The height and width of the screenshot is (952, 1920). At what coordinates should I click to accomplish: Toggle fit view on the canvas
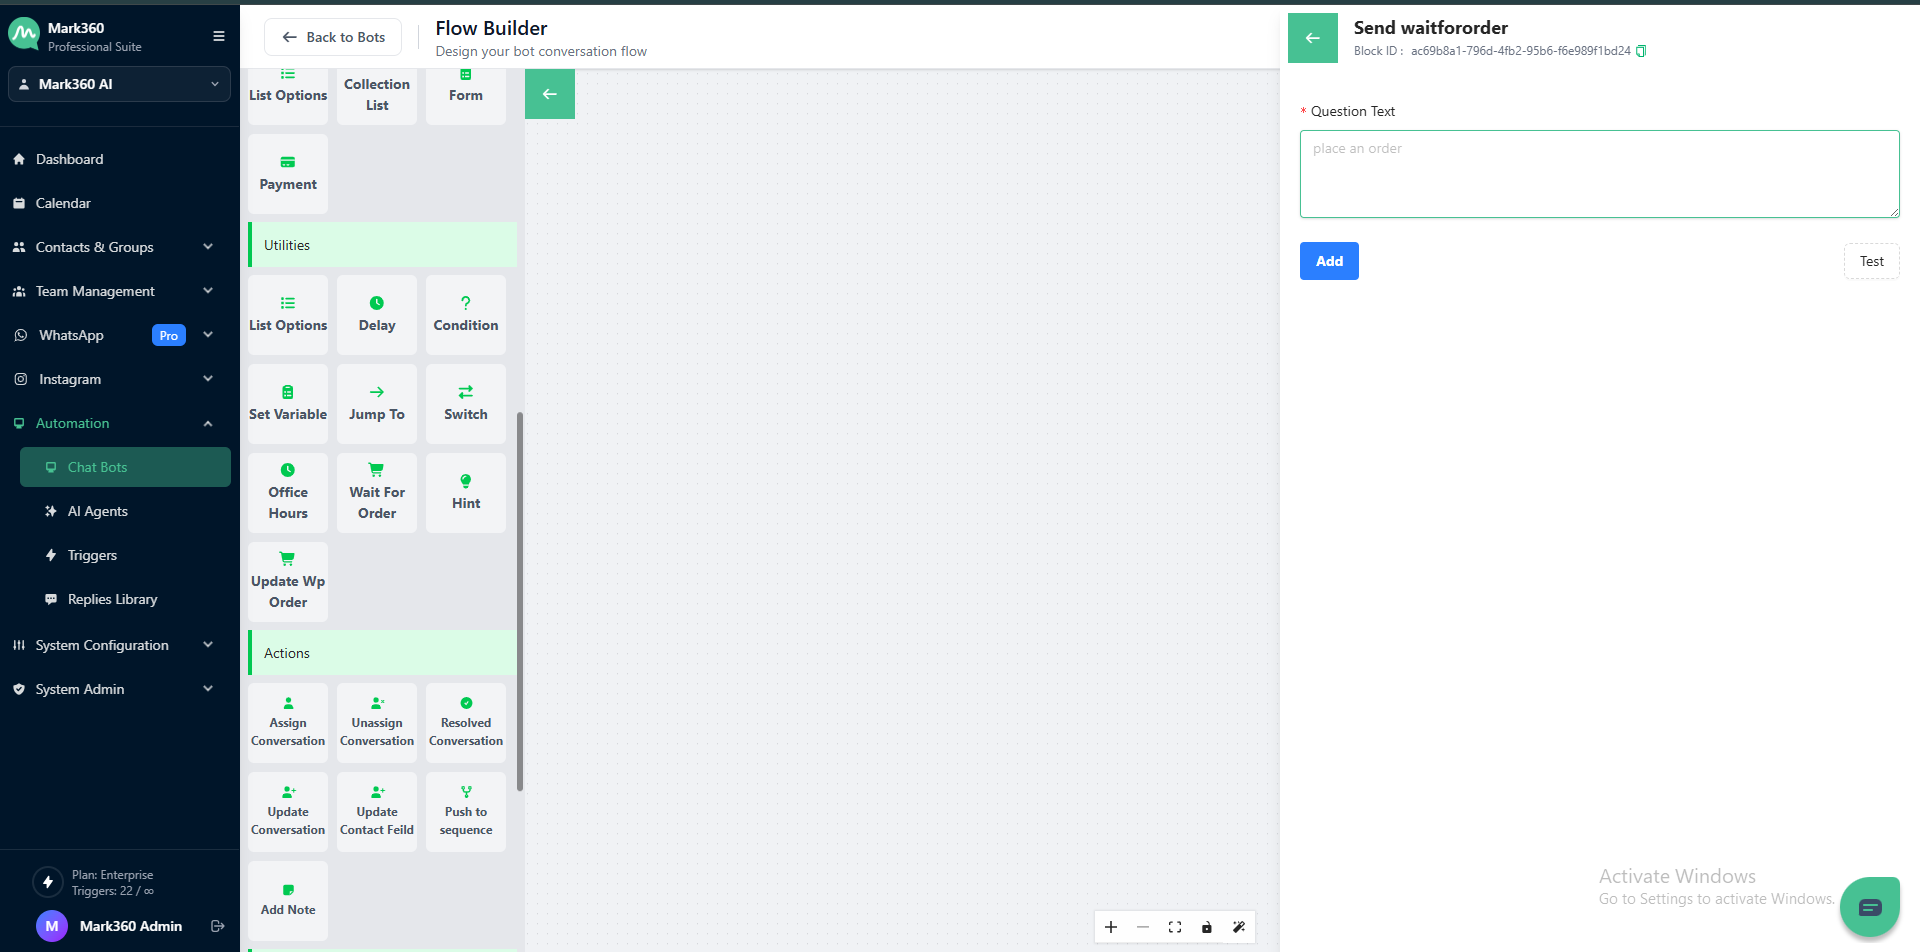[x=1175, y=927]
